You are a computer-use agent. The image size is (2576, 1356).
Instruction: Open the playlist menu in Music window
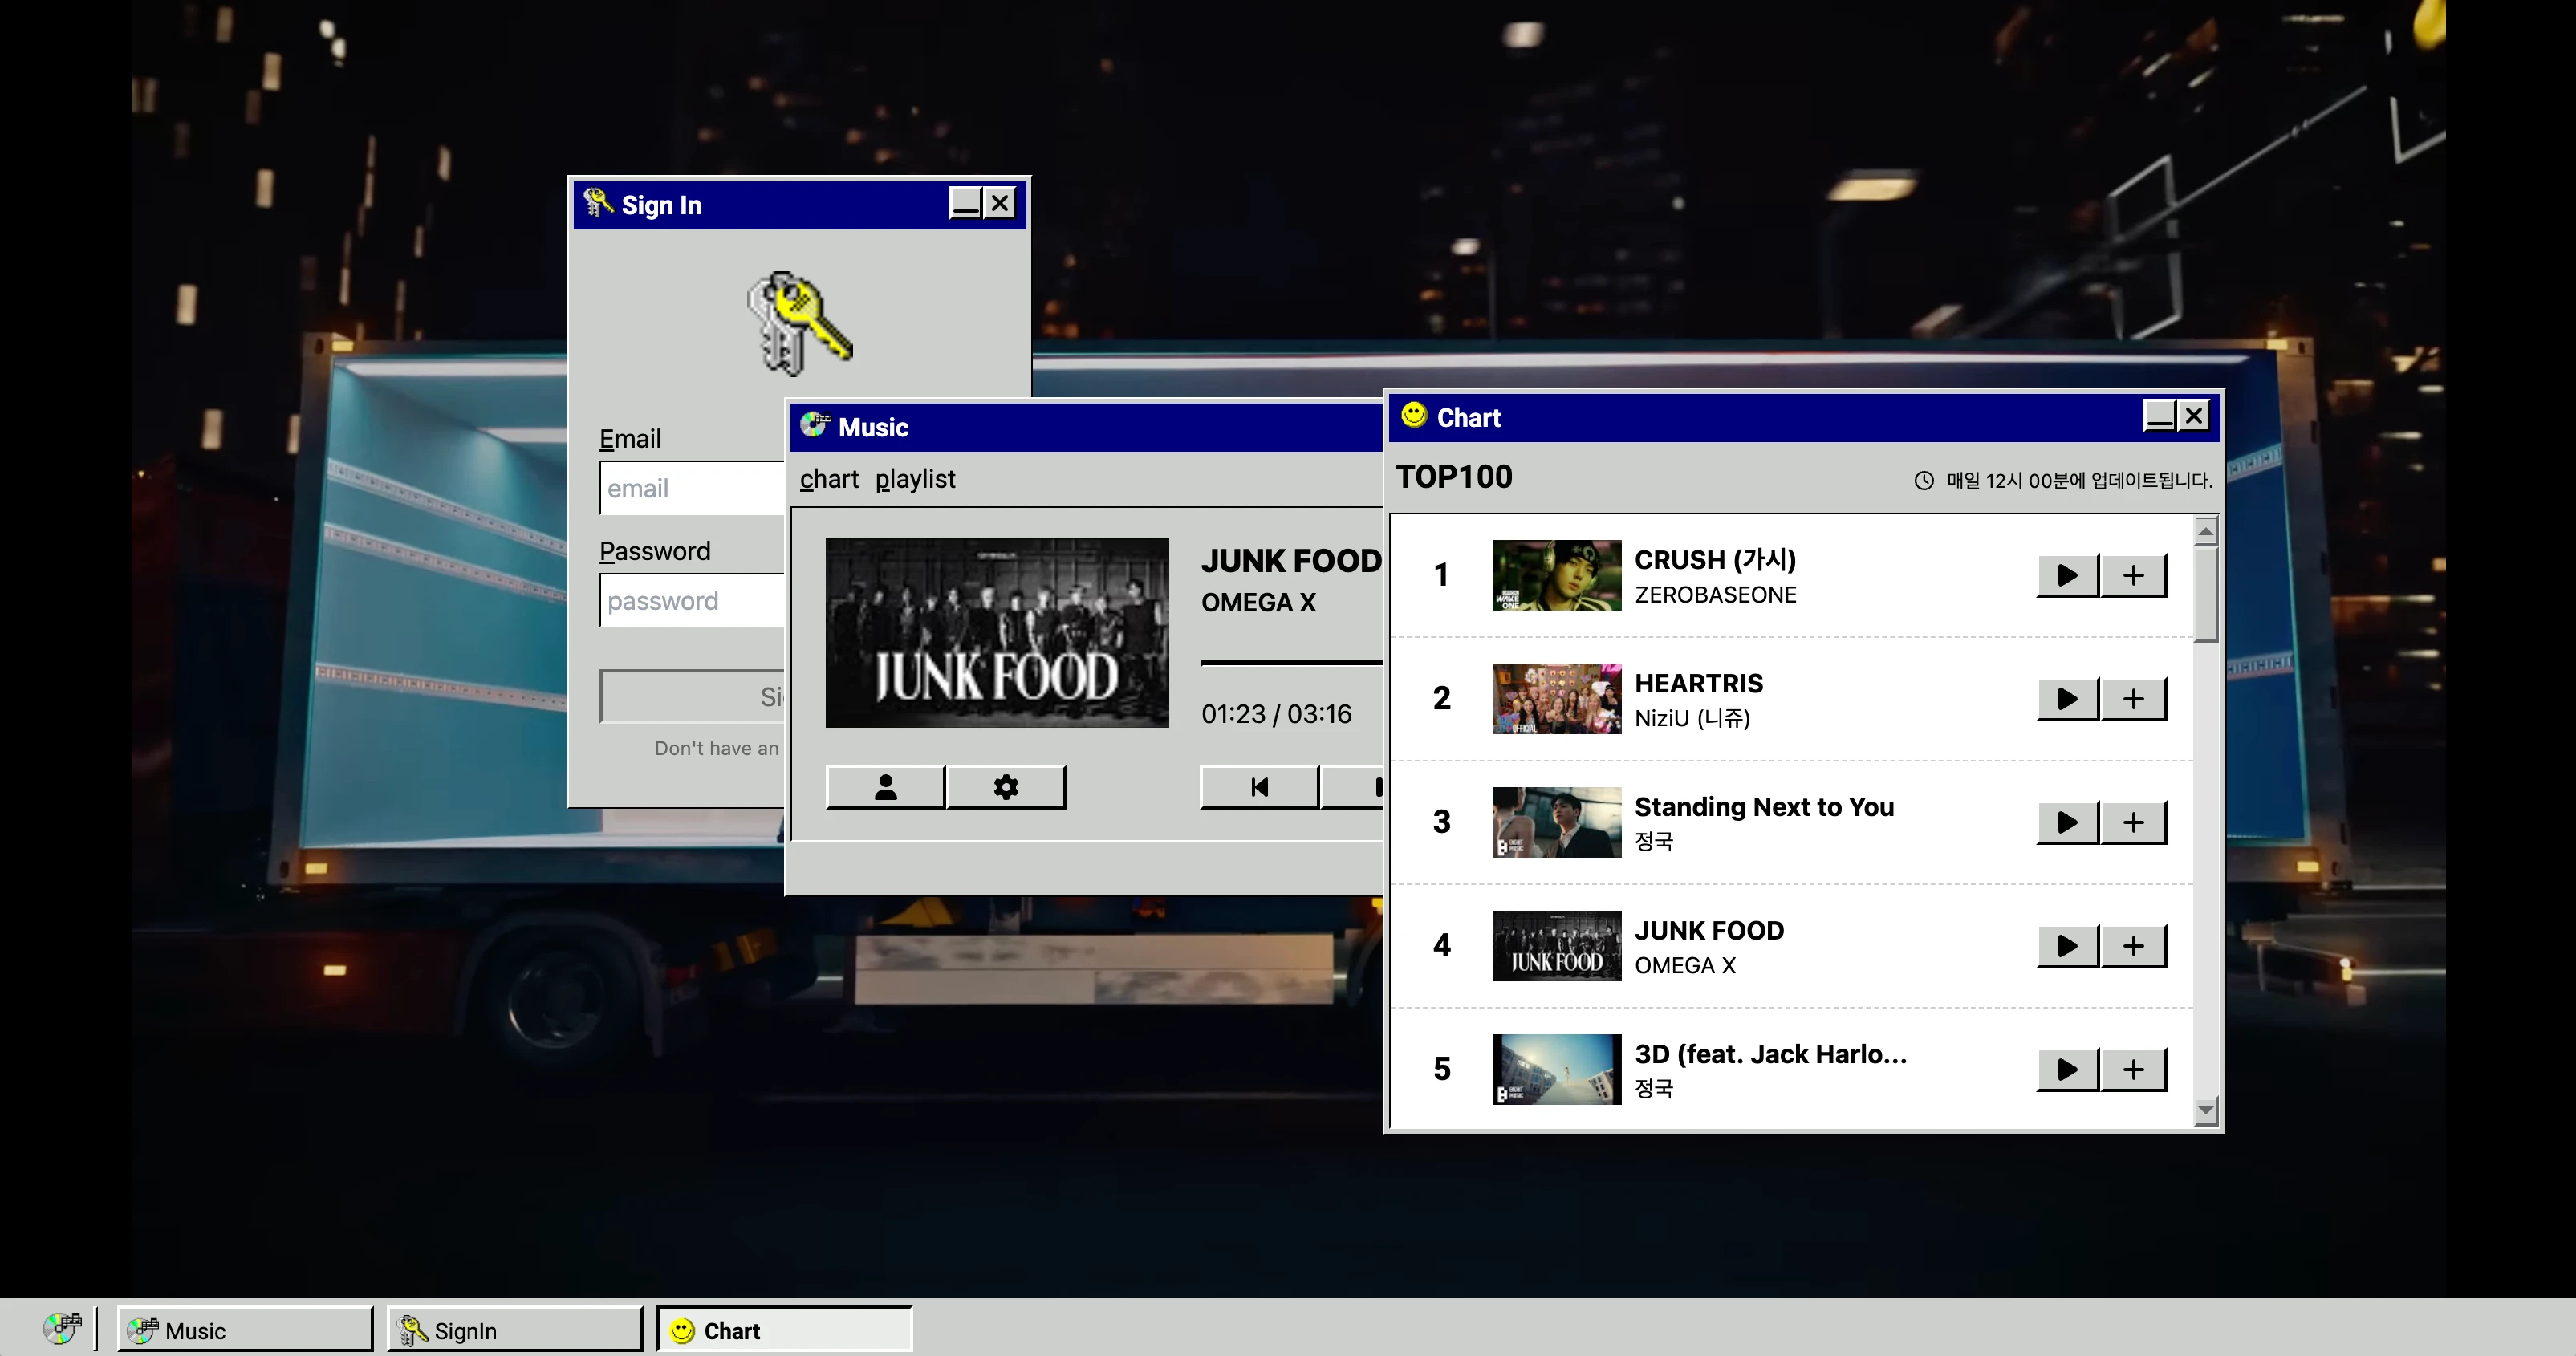[x=915, y=479]
